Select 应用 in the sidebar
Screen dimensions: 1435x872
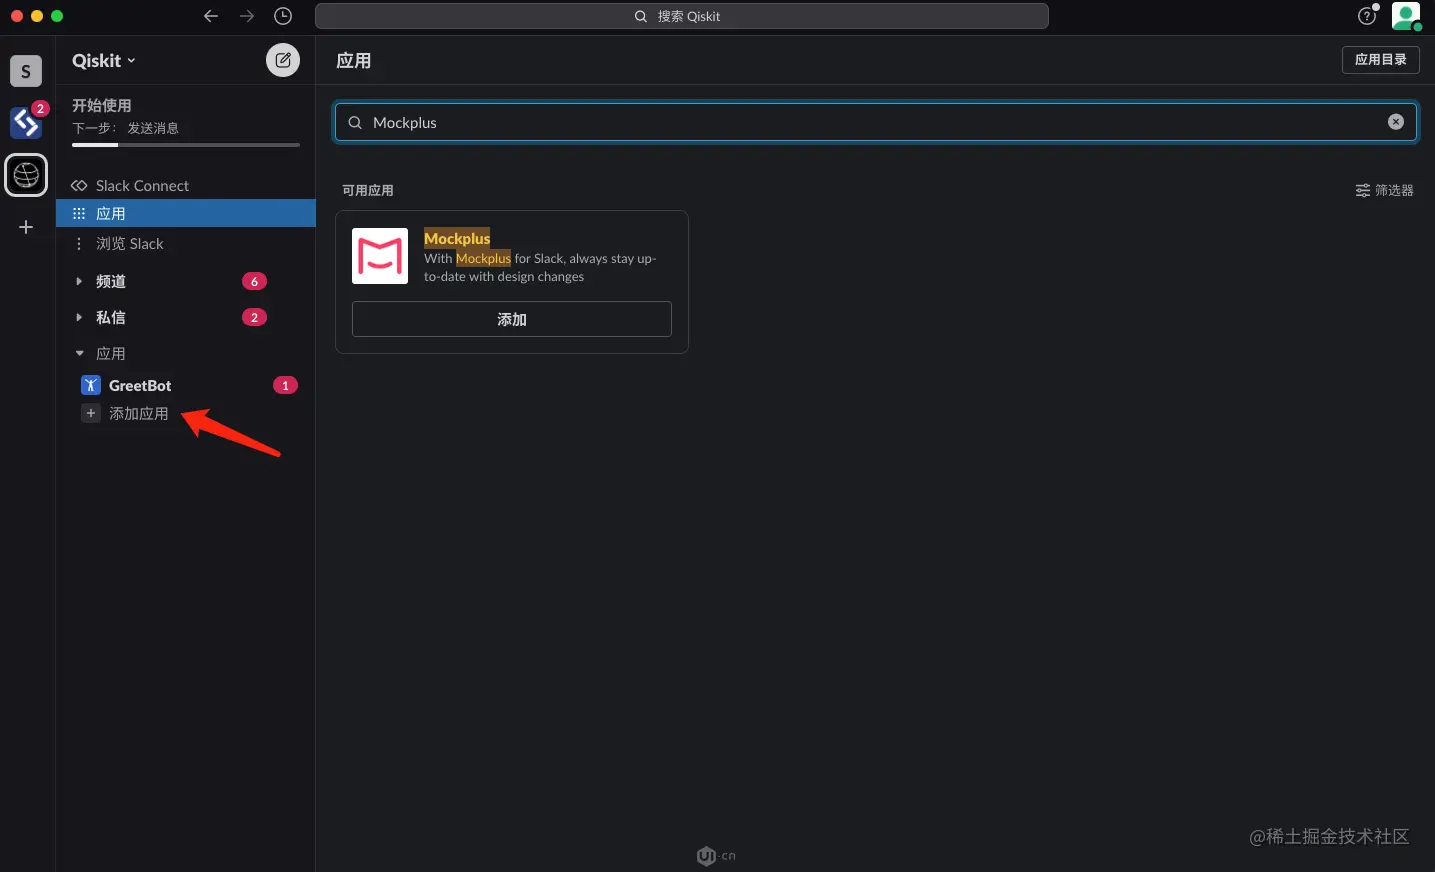click(x=186, y=213)
